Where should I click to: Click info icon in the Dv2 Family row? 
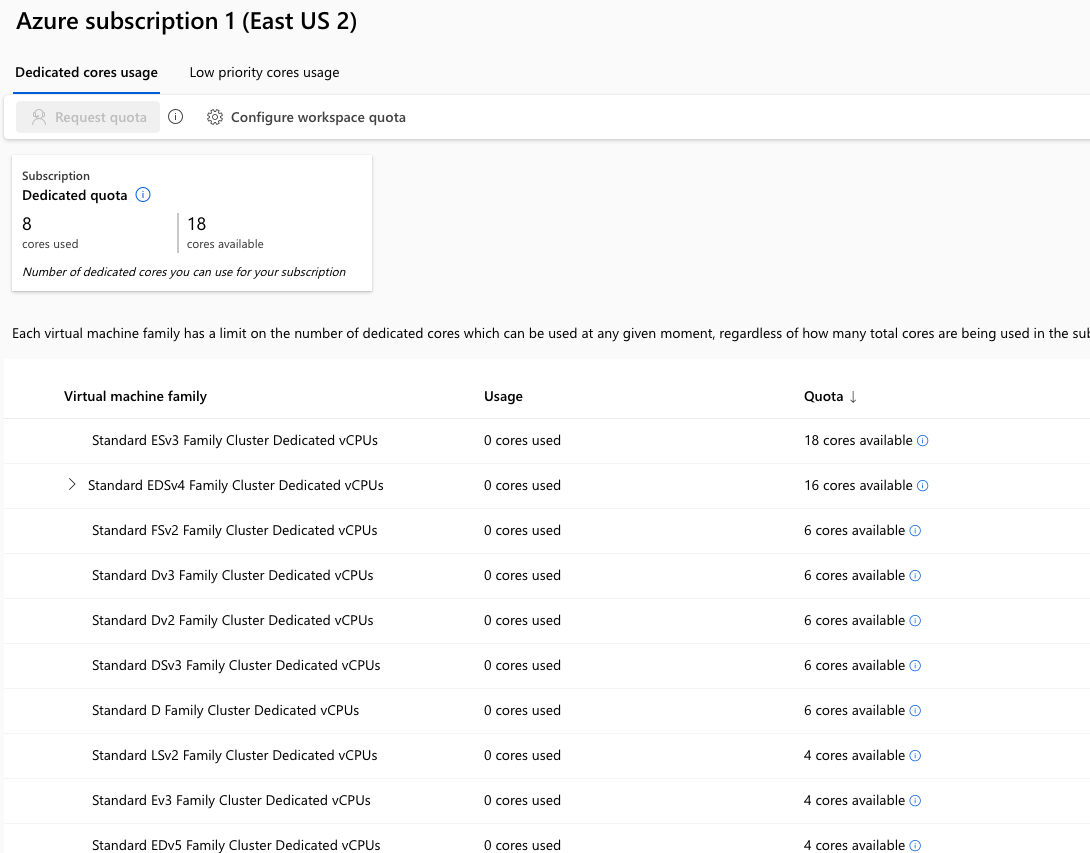916,621
